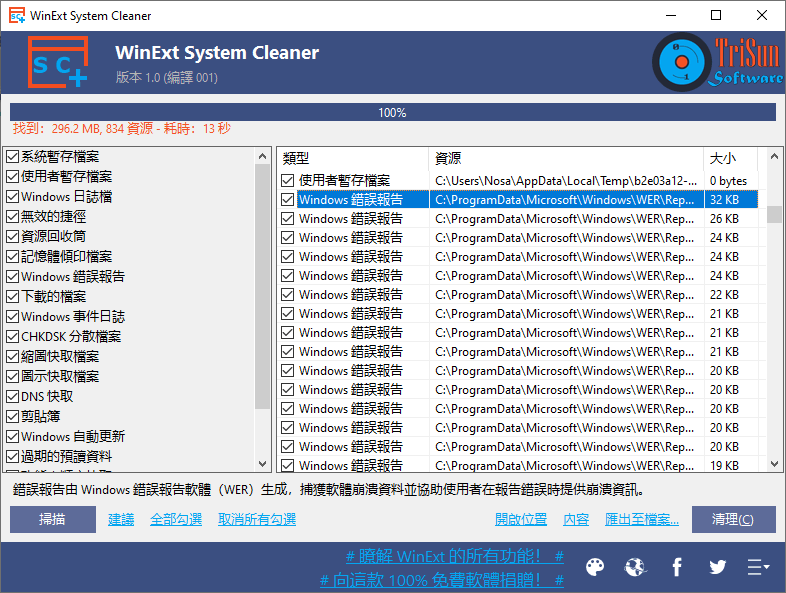Click category list scroll up arrow
This screenshot has height=593, width=786.
pyautogui.click(x=262, y=156)
